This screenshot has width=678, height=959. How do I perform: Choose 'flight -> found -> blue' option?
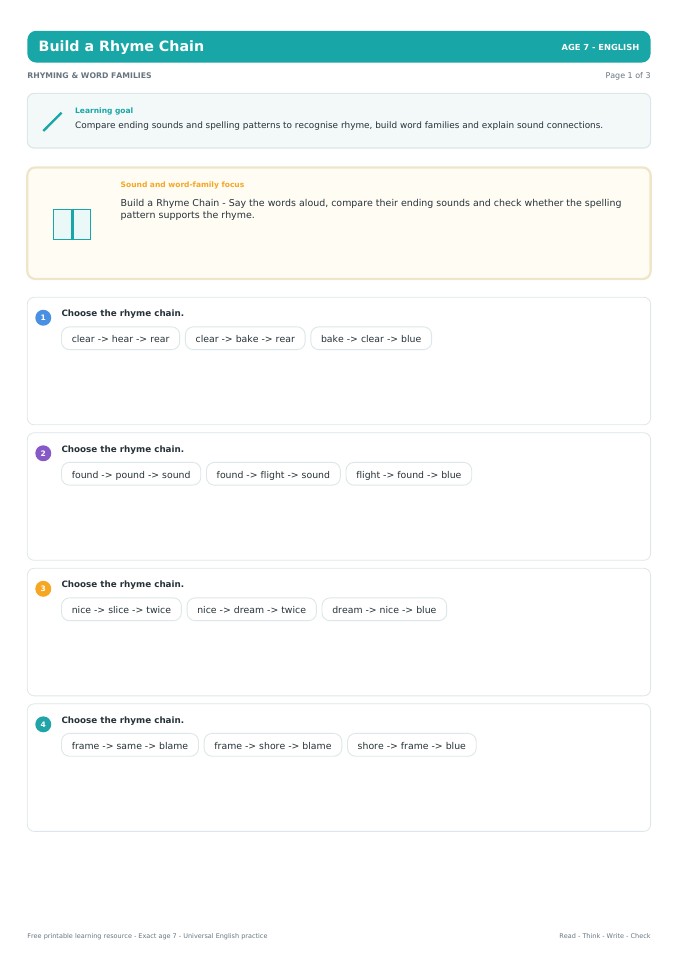[409, 474]
